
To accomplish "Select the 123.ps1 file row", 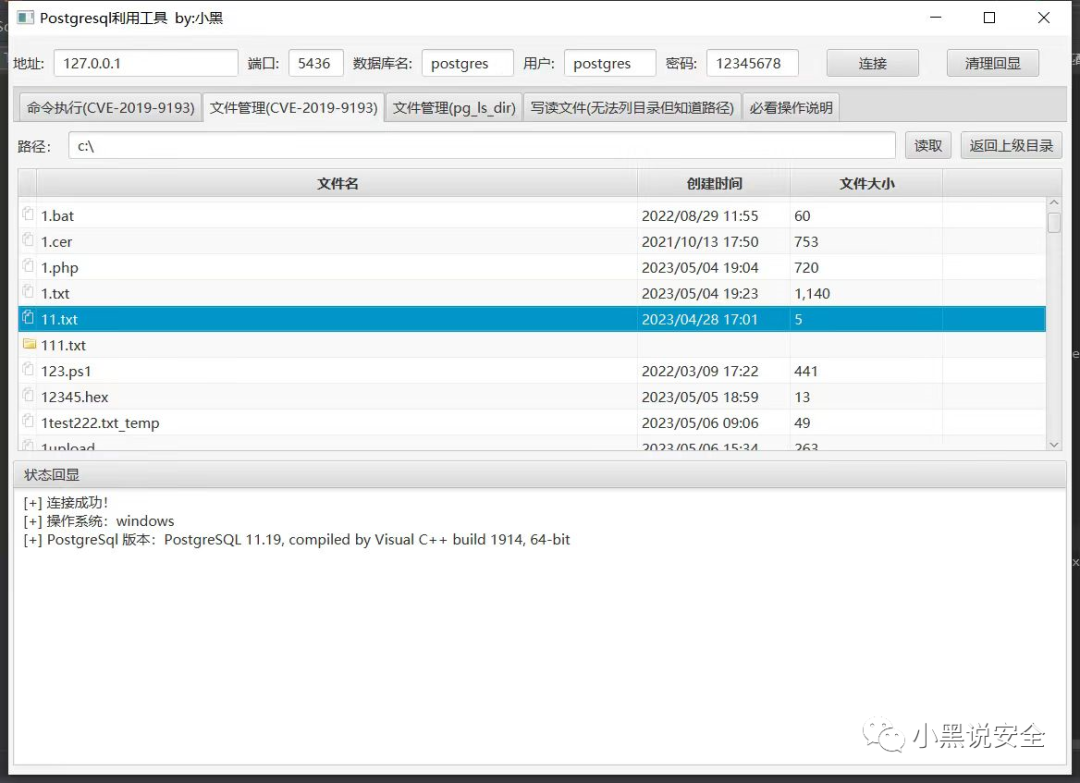I will tap(532, 371).
